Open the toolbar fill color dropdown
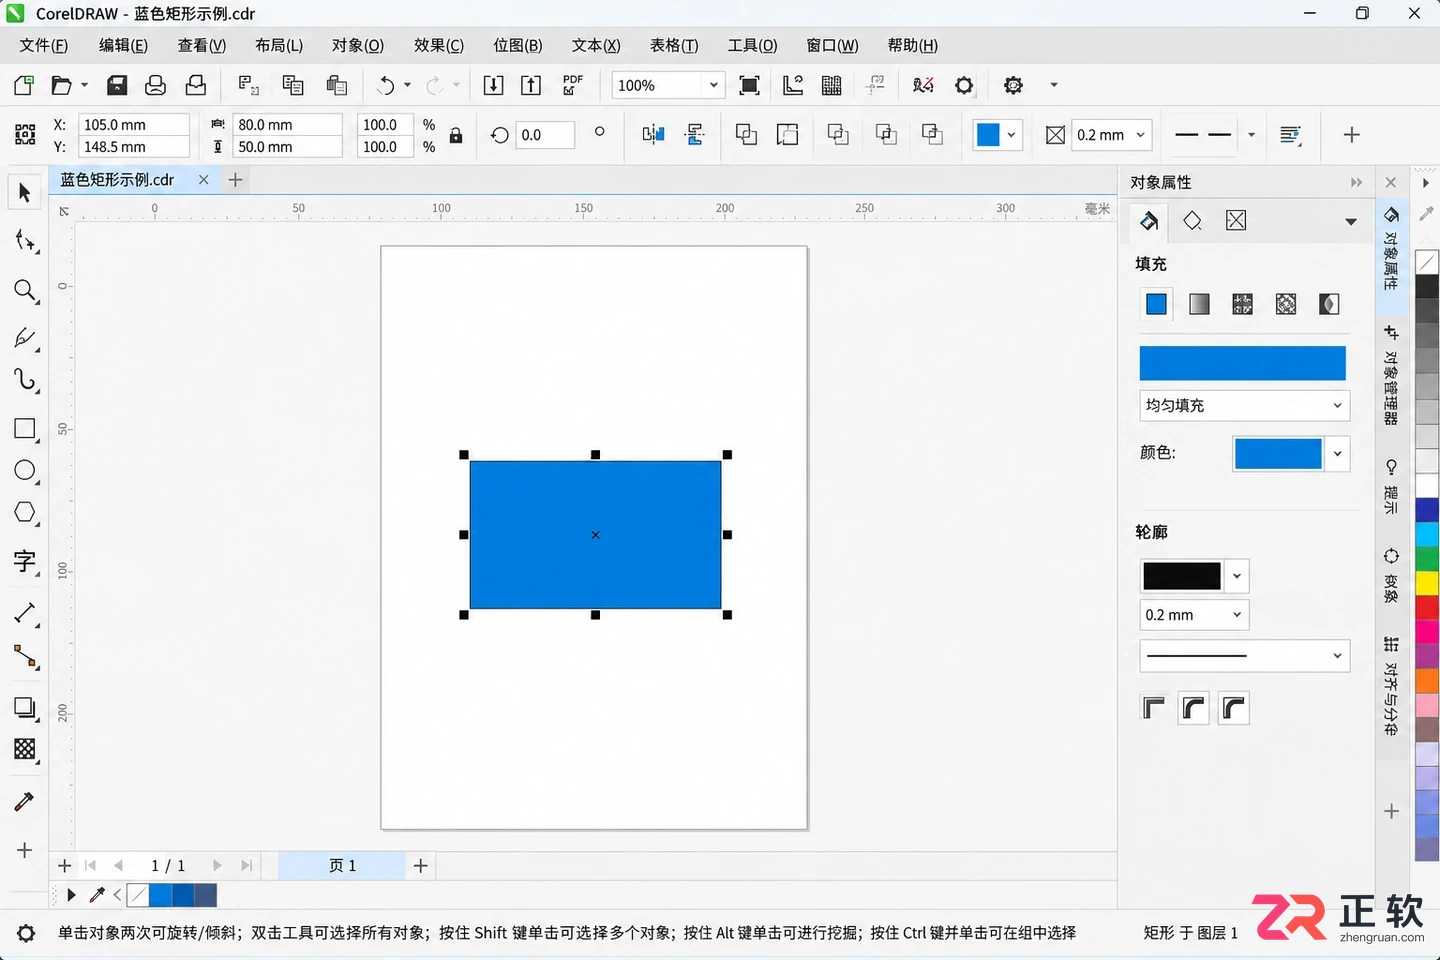 [x=1011, y=135]
